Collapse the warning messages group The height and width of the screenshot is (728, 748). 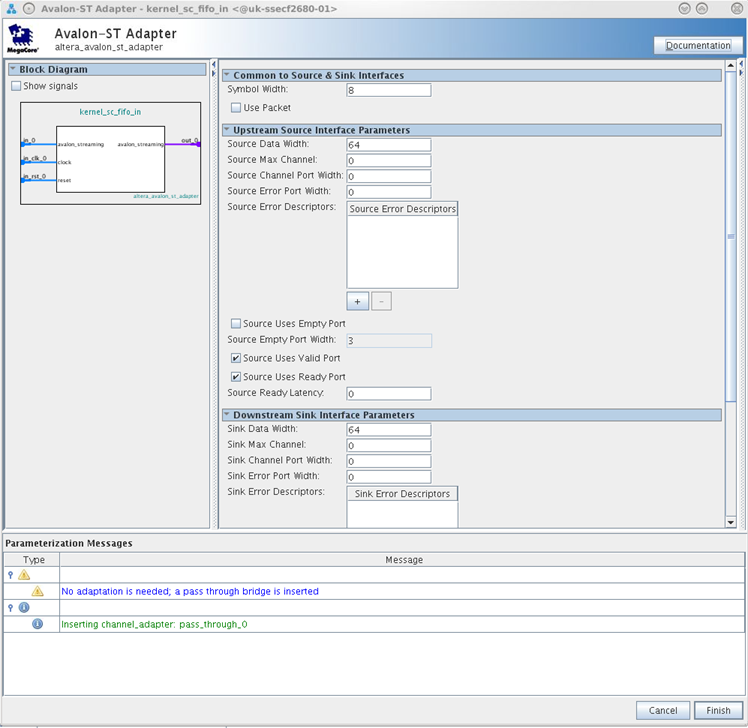(x=10, y=575)
